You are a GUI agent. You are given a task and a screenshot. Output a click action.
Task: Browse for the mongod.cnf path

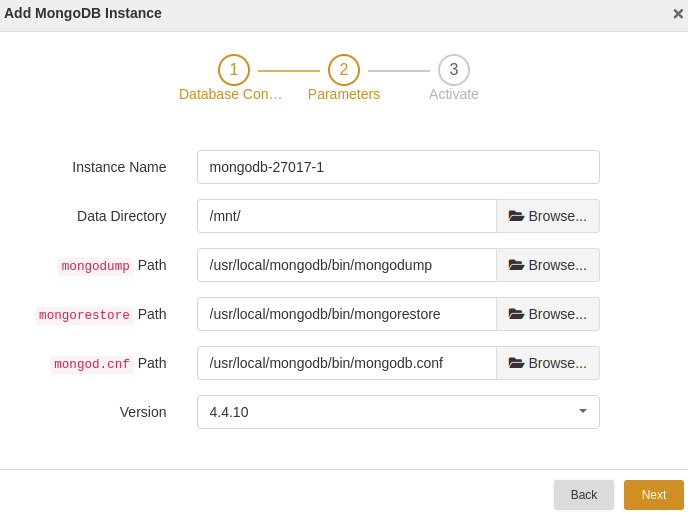point(548,363)
